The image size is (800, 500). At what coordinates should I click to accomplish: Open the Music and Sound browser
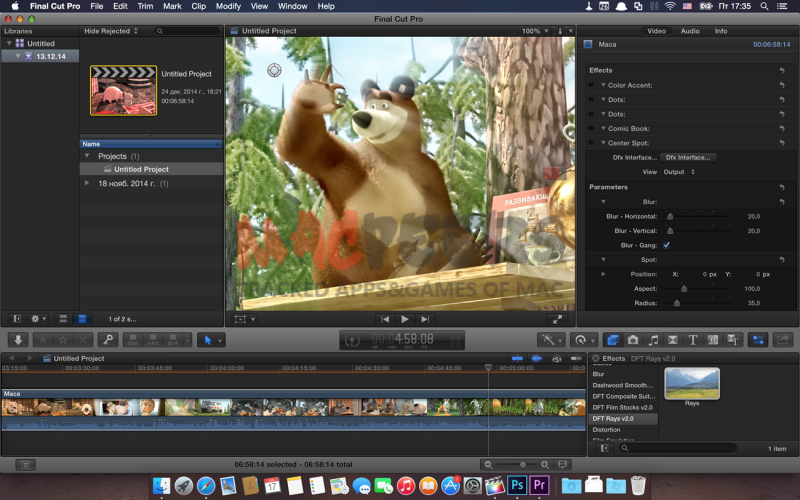(653, 340)
